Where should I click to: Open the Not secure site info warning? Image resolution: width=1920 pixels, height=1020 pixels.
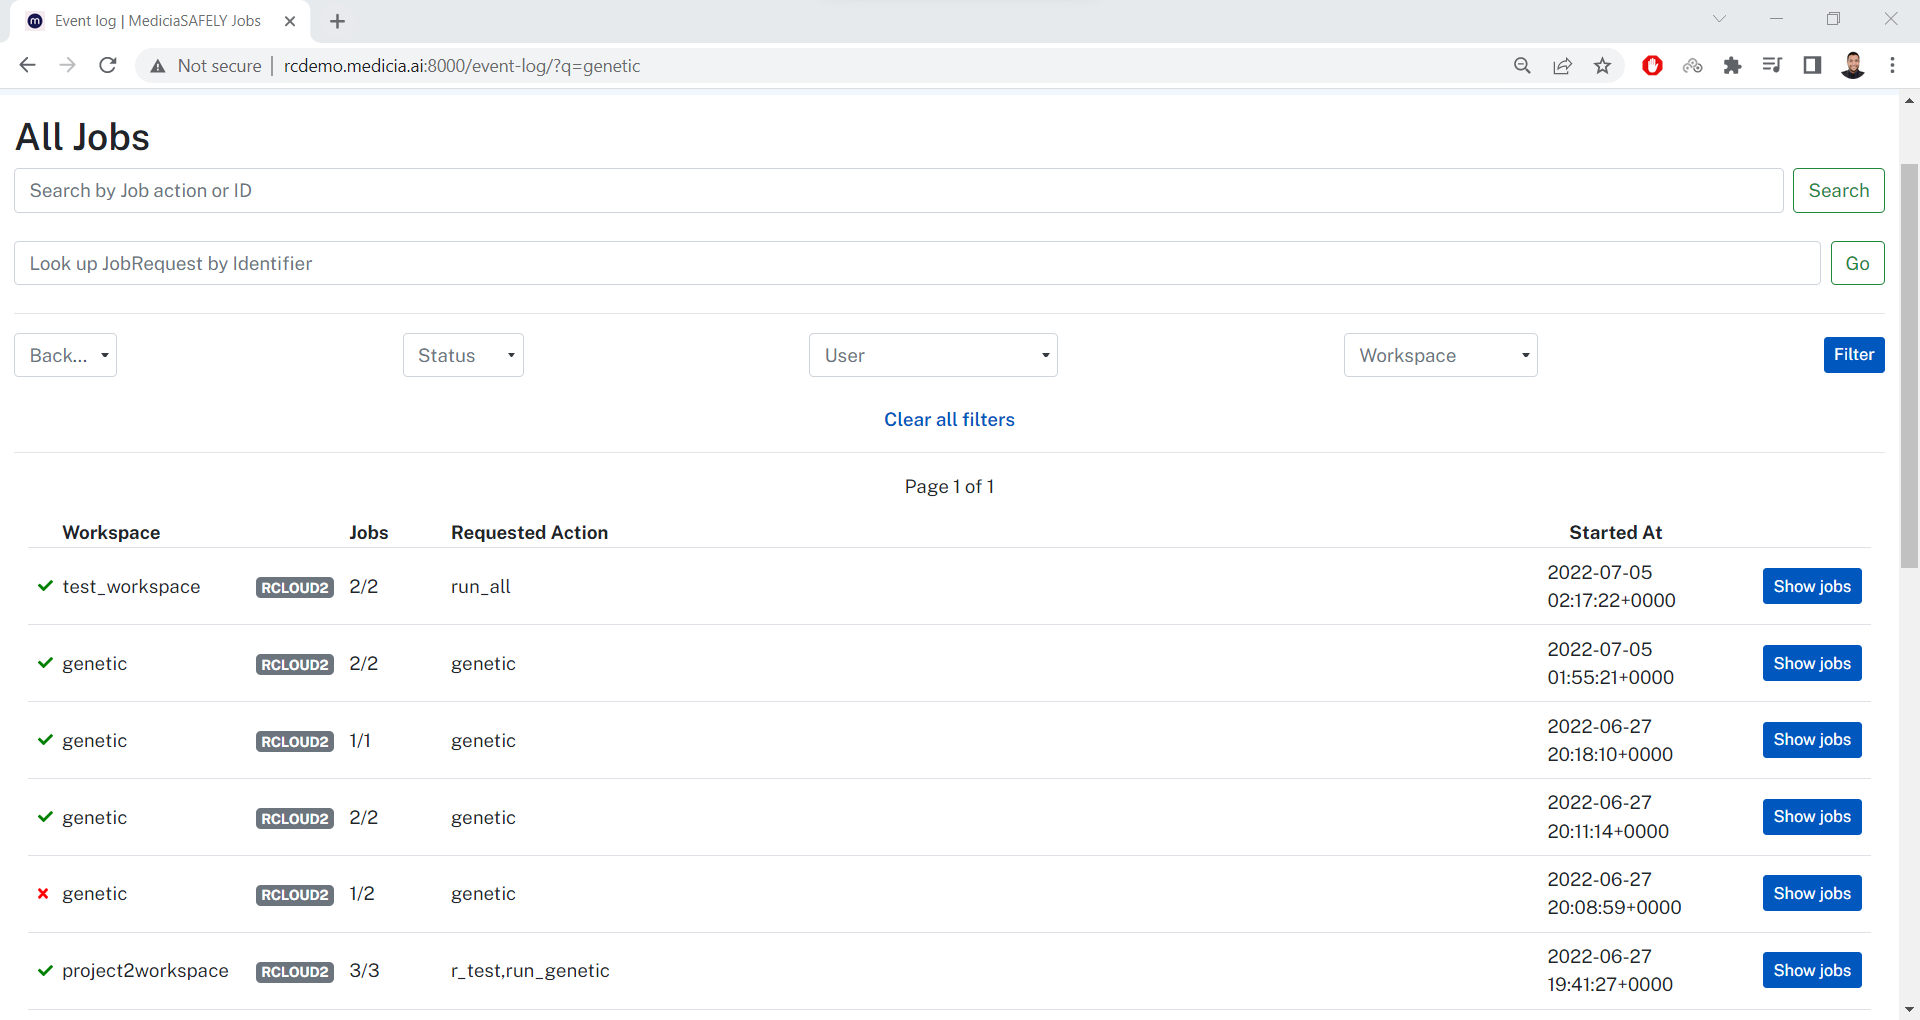[206, 66]
